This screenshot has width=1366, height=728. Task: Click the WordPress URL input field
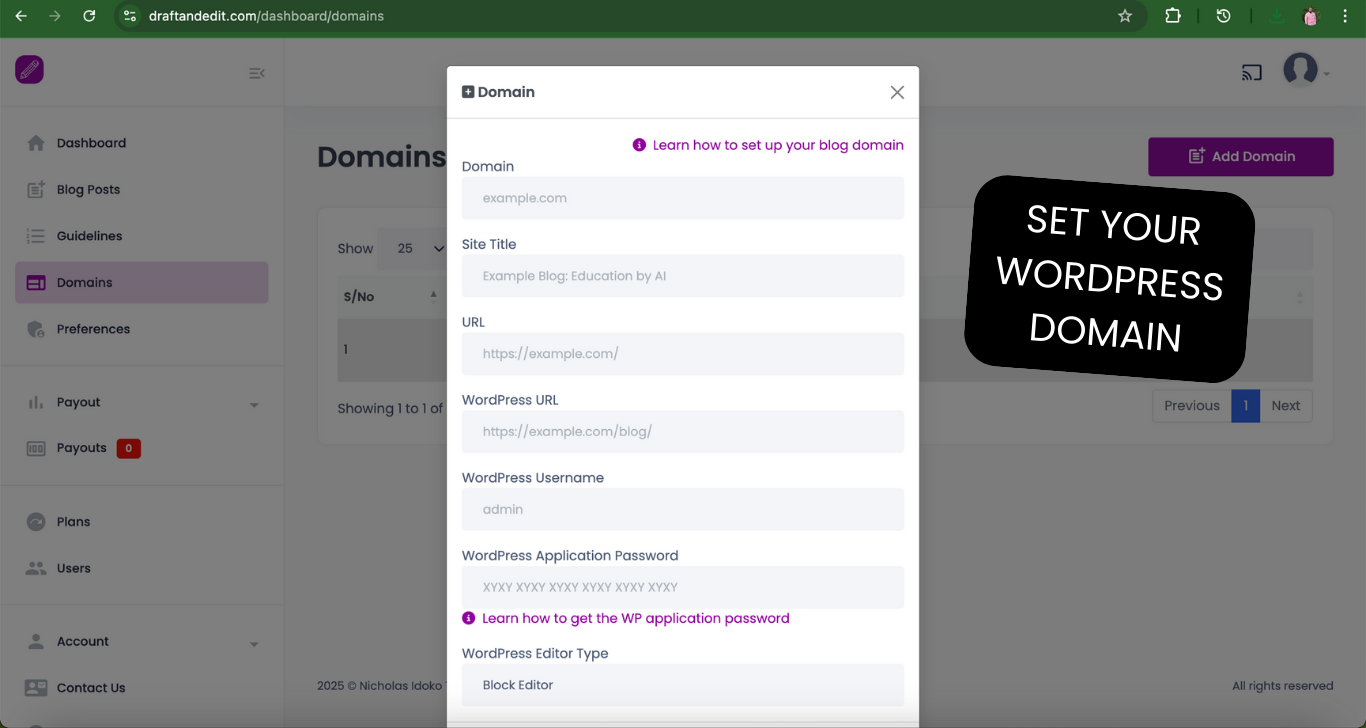(x=683, y=432)
